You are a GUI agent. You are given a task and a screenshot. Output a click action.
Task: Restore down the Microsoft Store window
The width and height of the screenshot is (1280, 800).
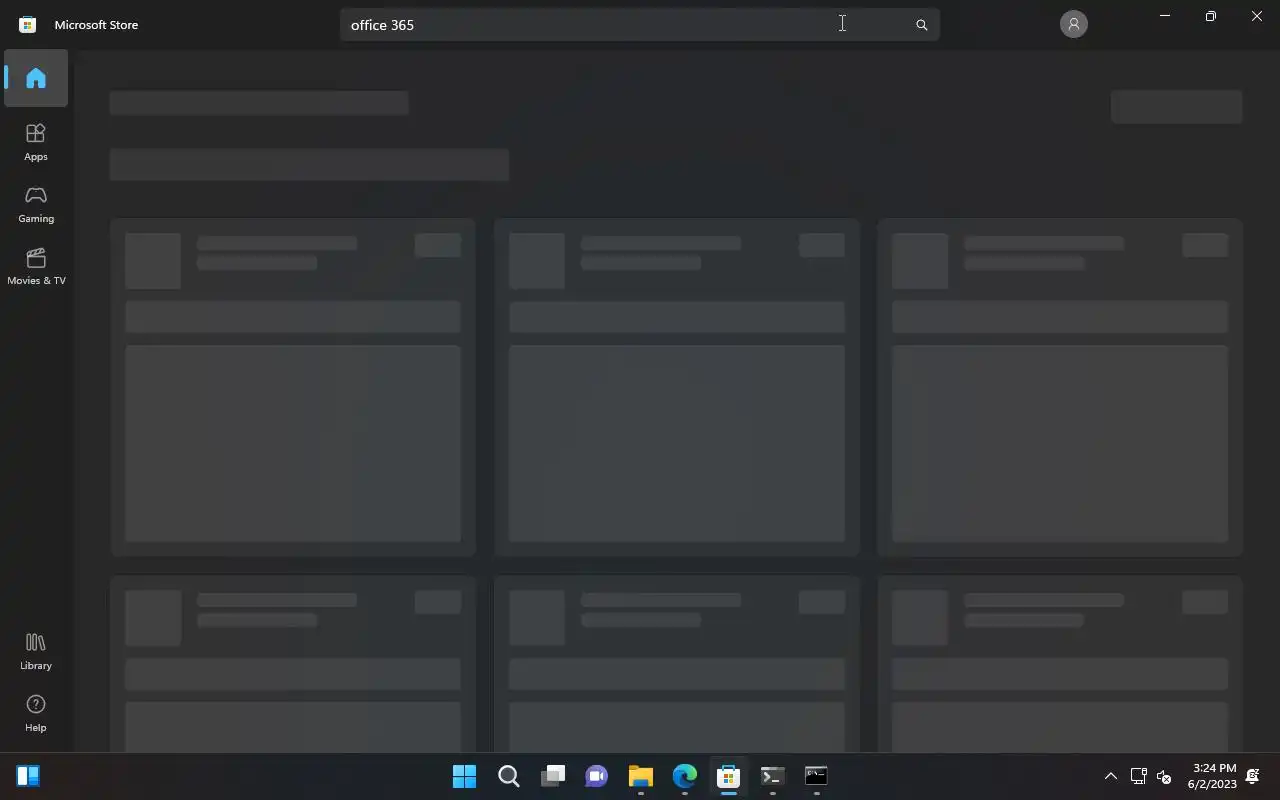point(1211,16)
